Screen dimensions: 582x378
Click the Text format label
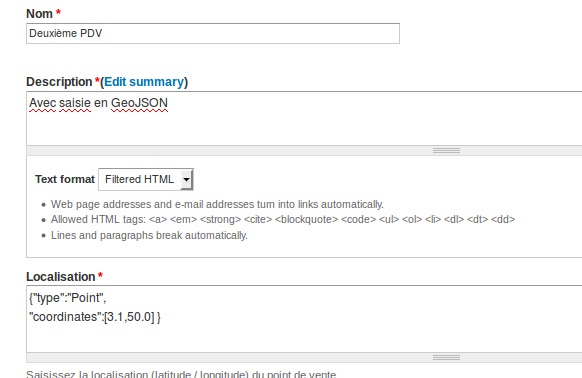click(x=65, y=179)
